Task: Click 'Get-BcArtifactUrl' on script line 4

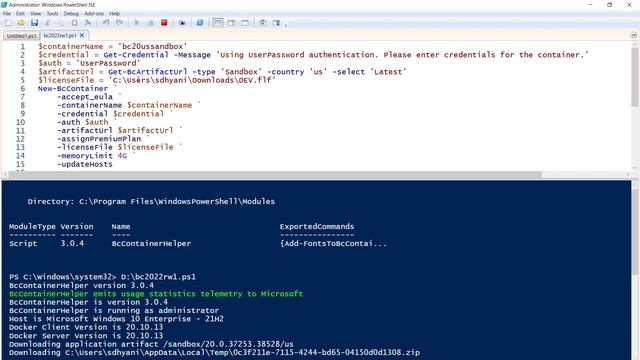Action: coord(147,72)
